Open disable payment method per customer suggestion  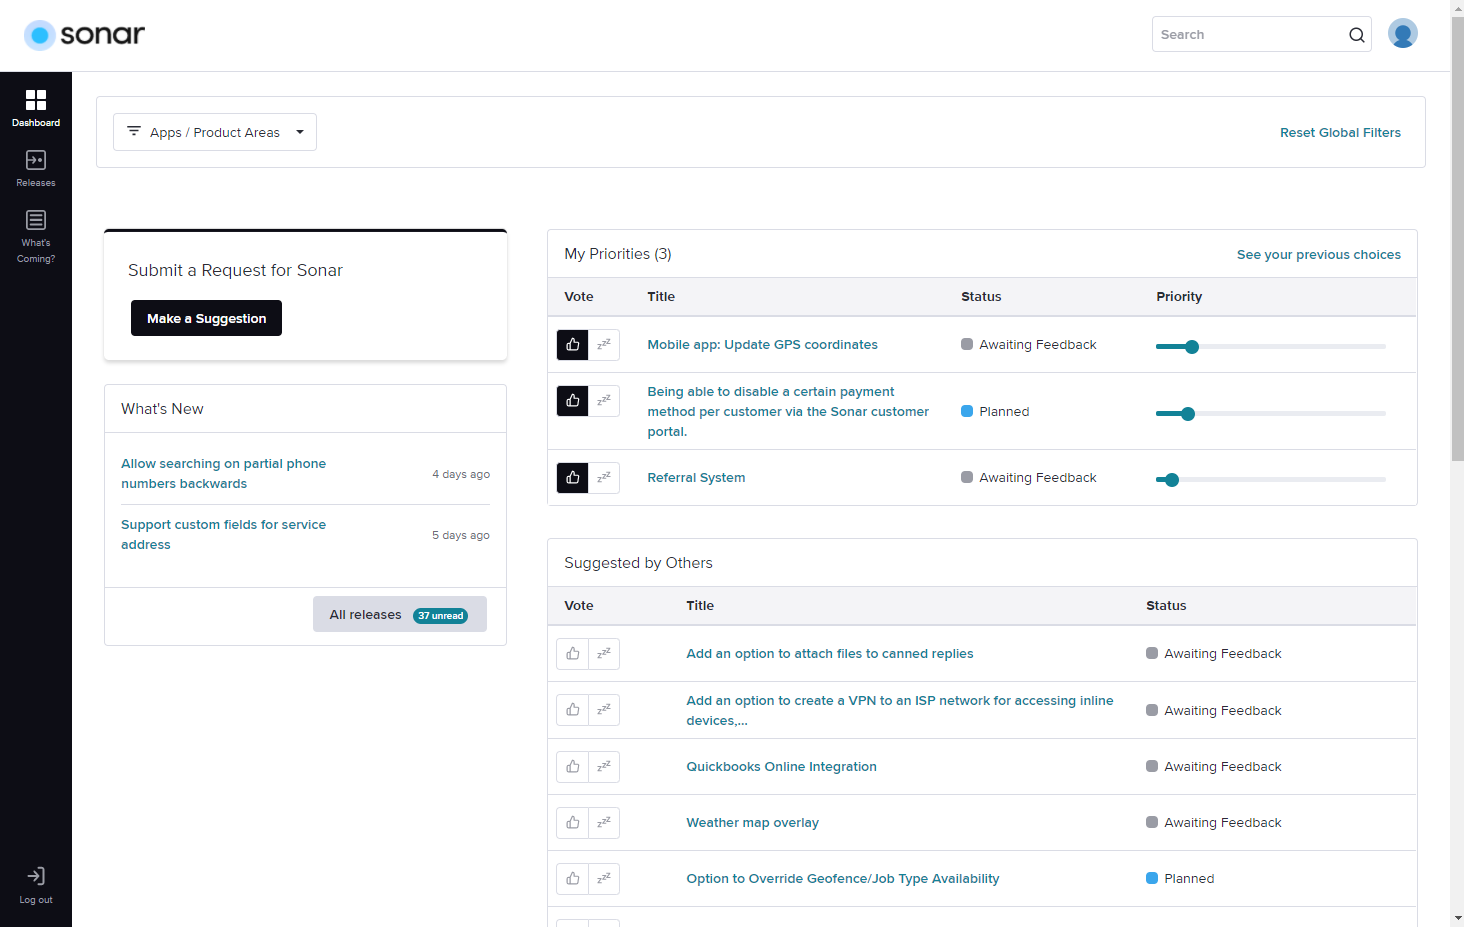tap(788, 411)
